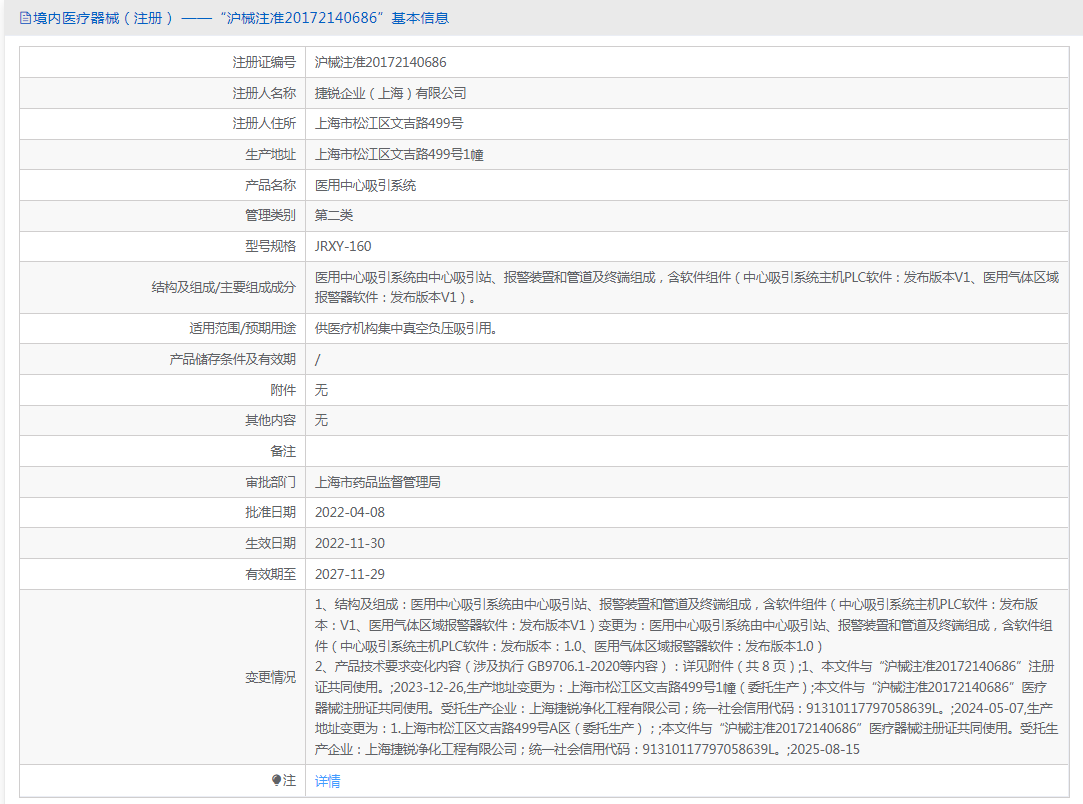This screenshot has width=1083, height=804.
Task: Click the 无 value in the 其他内容 row
Action: pyautogui.click(x=321, y=420)
